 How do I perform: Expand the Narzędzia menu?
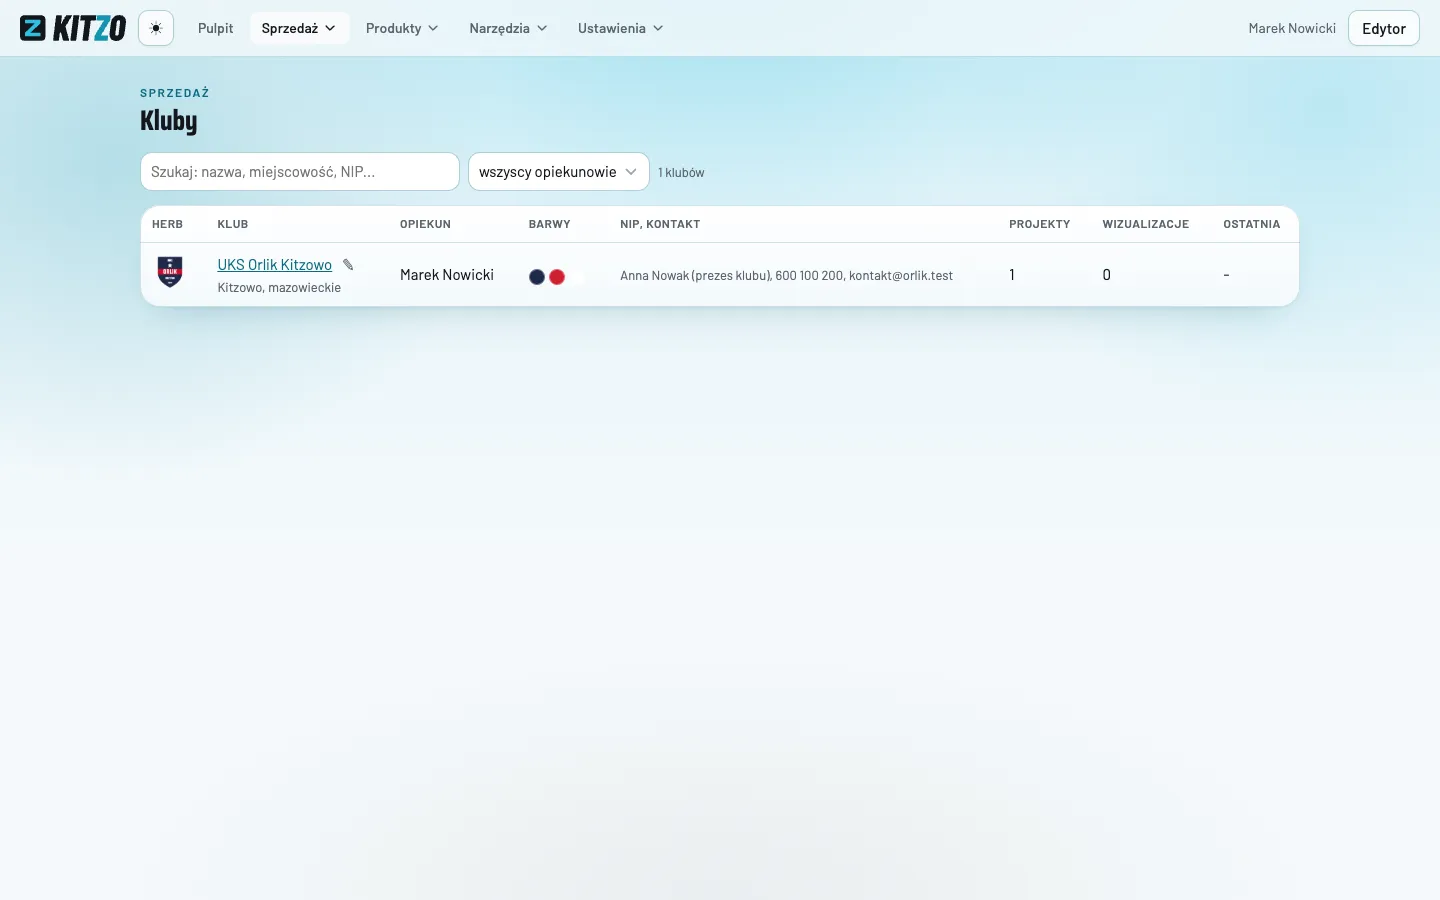click(508, 28)
